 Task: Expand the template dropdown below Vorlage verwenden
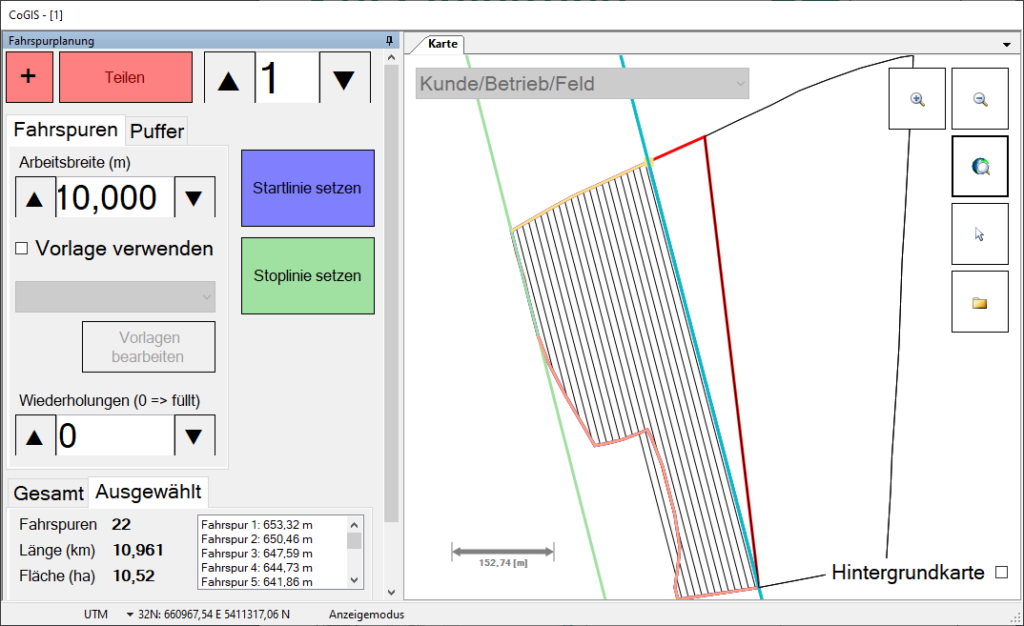[x=116, y=296]
